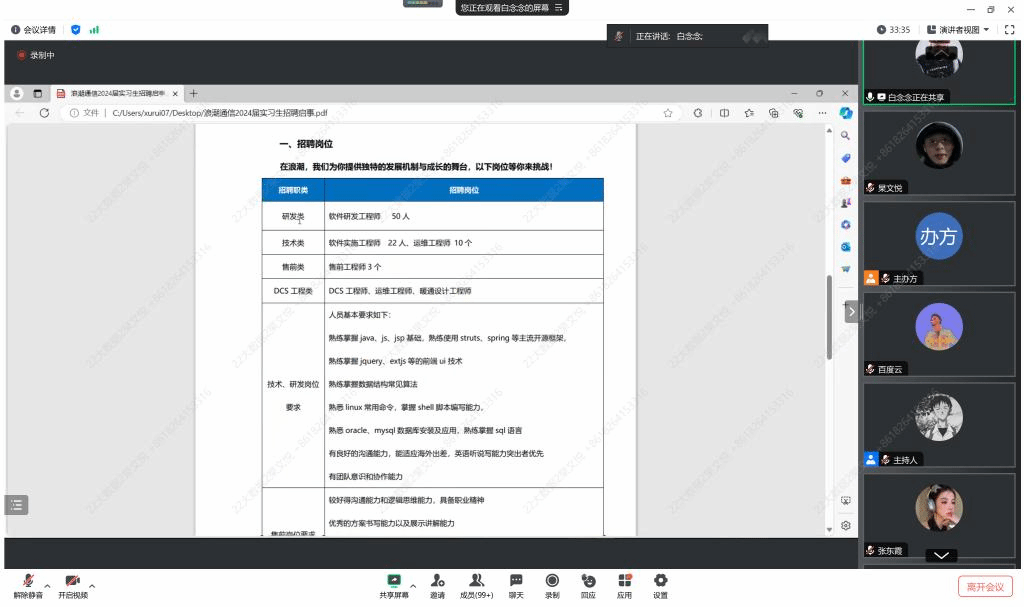
Task: Click the 研发类 table cell
Action: (x=293, y=216)
